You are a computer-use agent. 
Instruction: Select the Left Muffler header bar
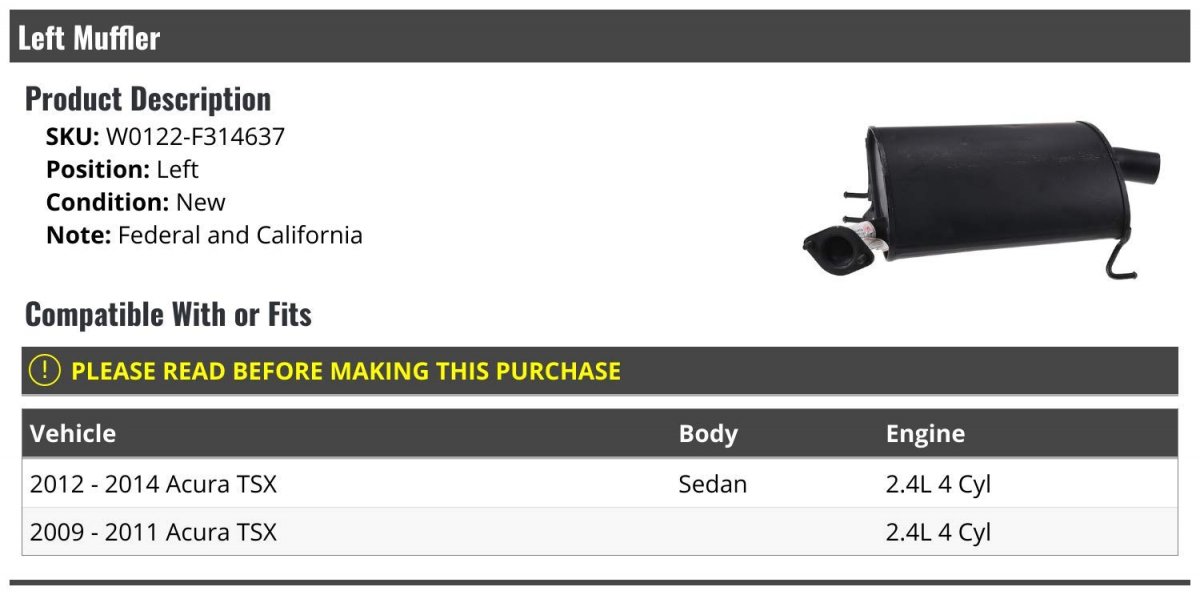pyautogui.click(x=600, y=37)
